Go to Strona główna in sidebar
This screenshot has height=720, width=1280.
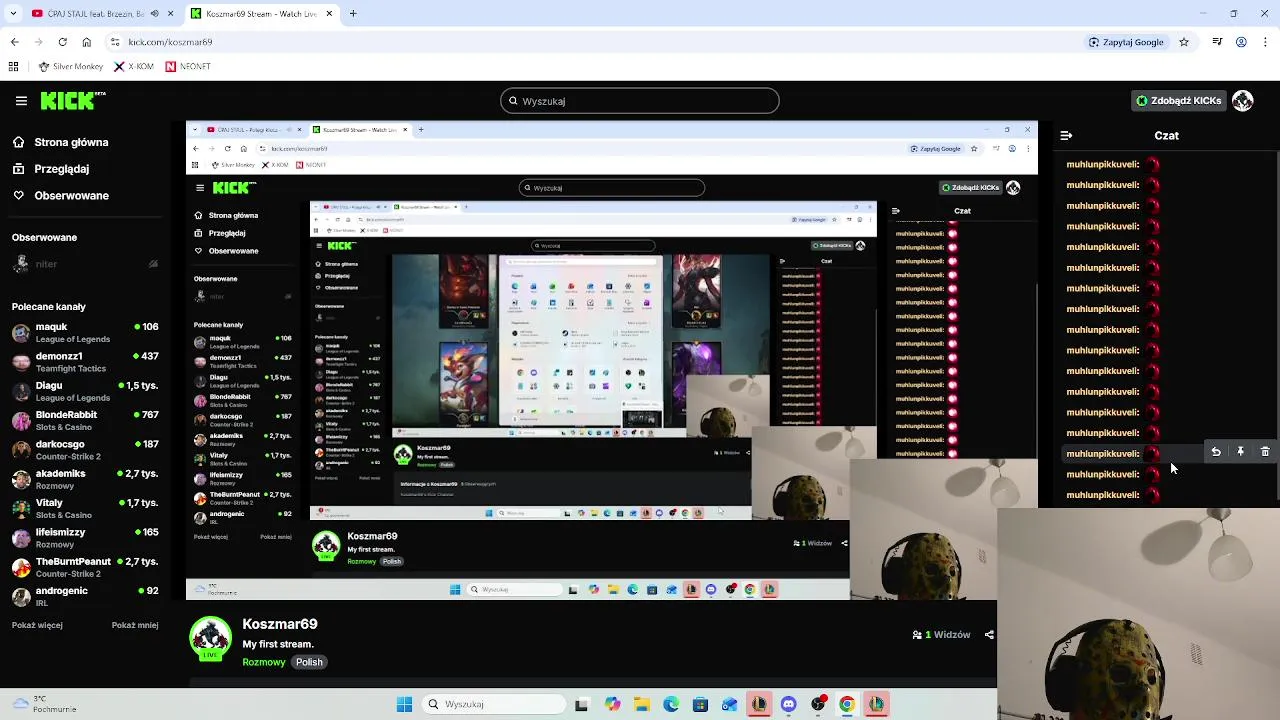click(x=60, y=142)
